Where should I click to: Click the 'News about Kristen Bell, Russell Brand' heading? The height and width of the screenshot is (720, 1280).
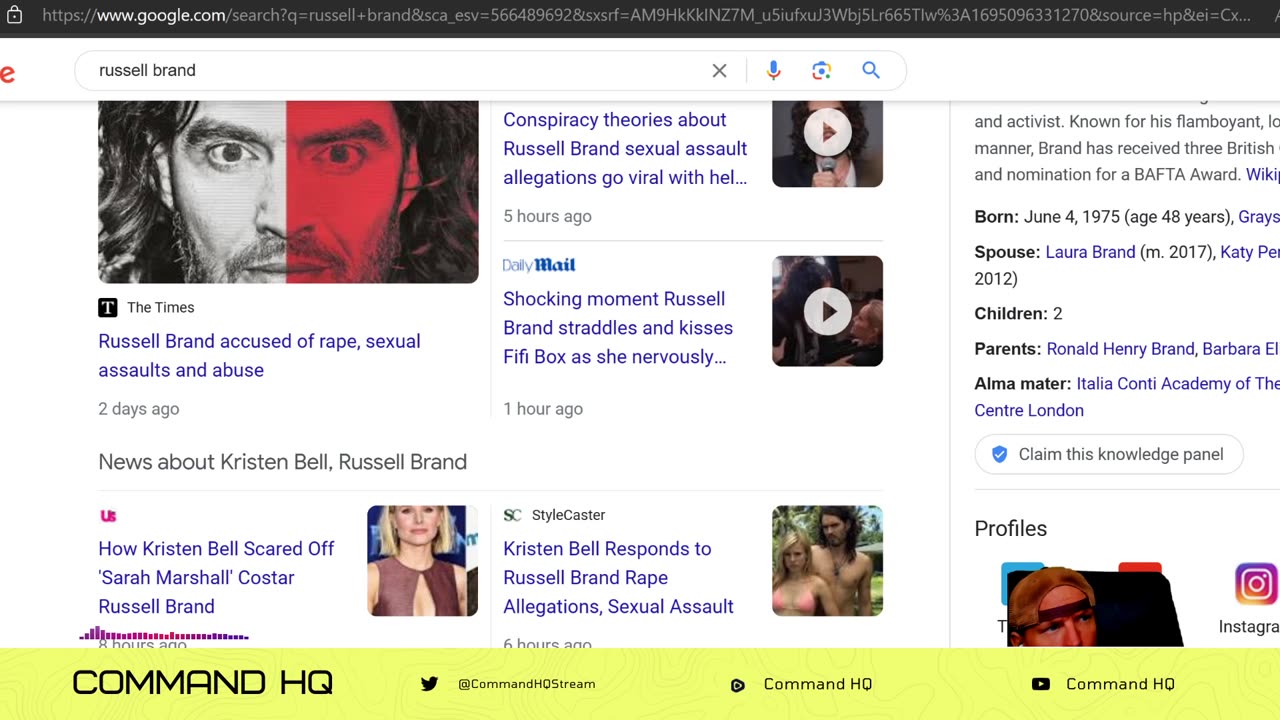(x=282, y=462)
